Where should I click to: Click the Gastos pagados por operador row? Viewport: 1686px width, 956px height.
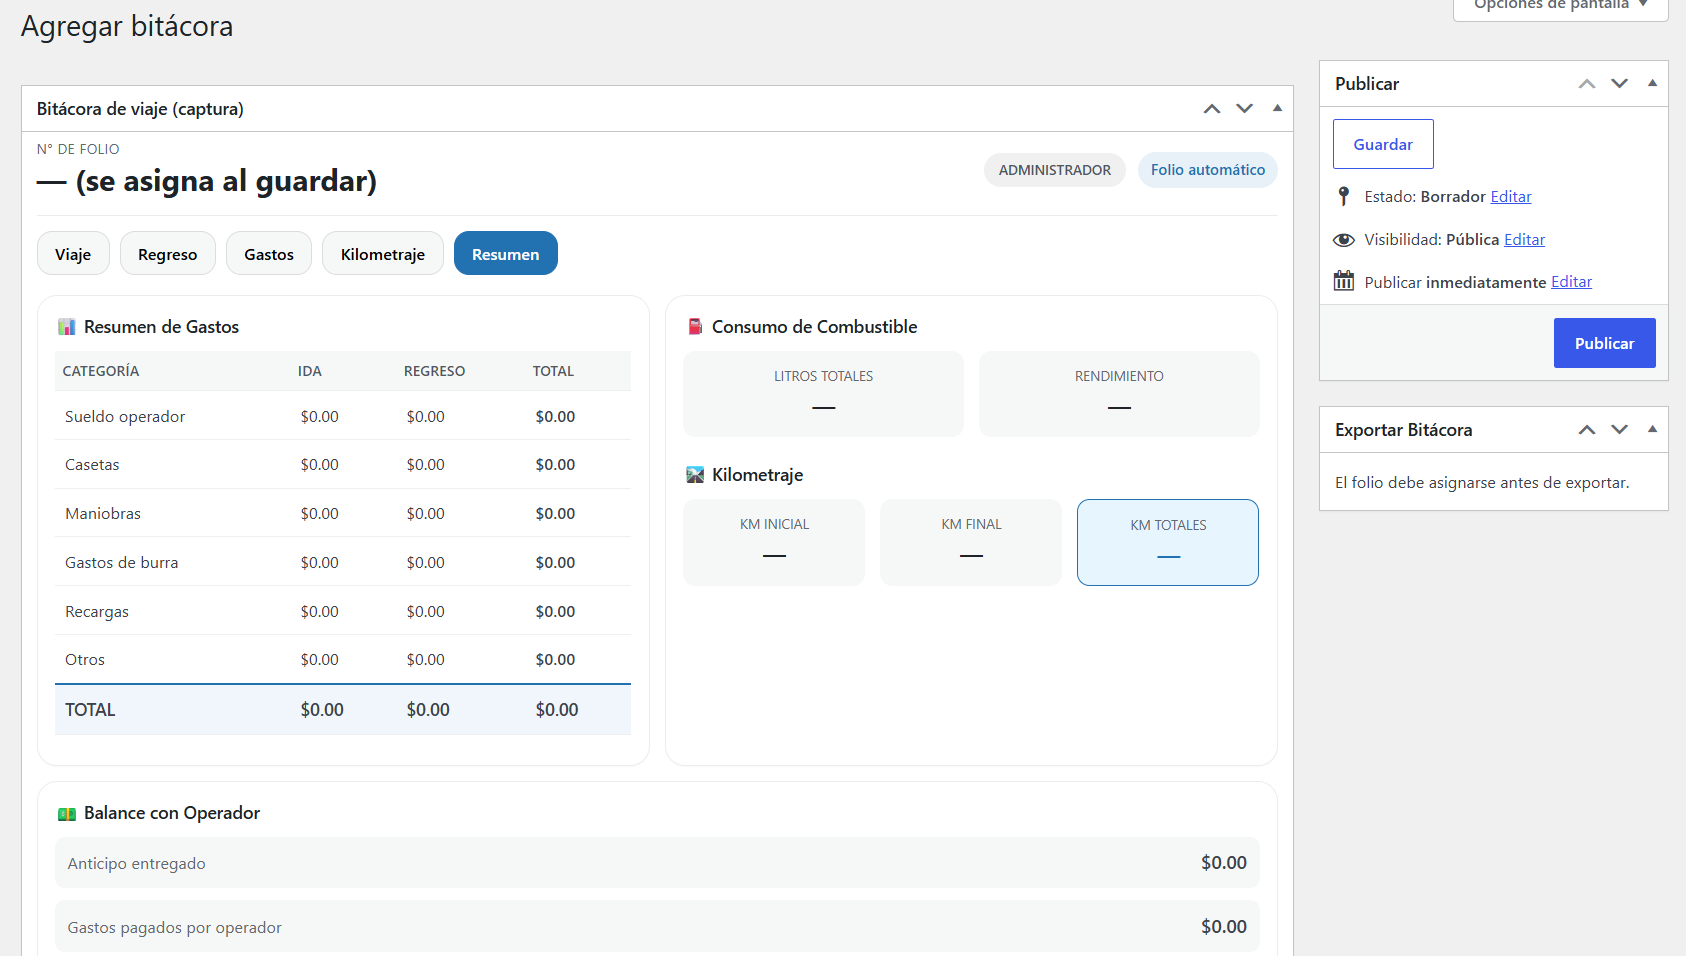coord(657,927)
